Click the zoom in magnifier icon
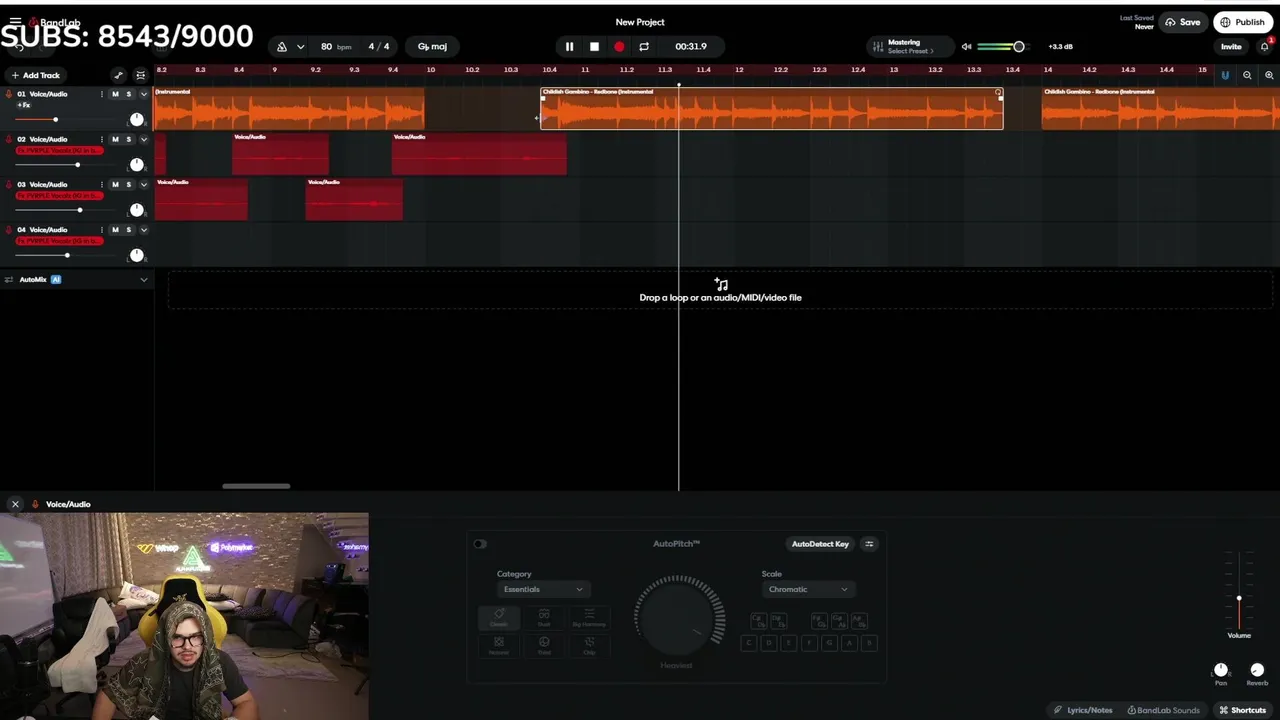 pos(1269,75)
